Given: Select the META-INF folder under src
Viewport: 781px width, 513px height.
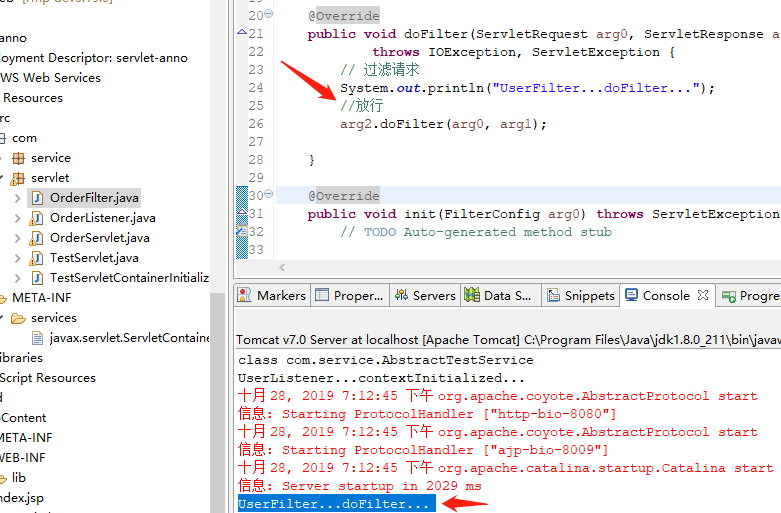Looking at the screenshot, I should point(42,297).
